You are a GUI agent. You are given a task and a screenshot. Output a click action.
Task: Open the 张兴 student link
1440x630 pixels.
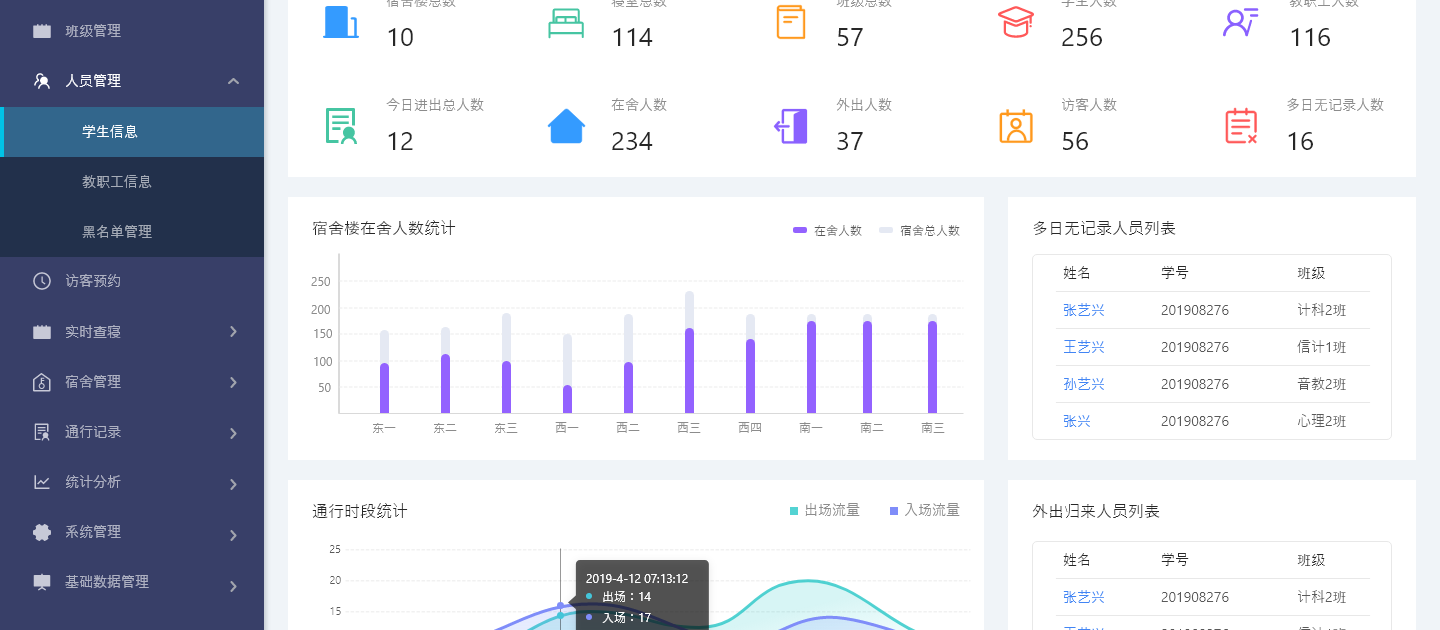click(x=1077, y=421)
